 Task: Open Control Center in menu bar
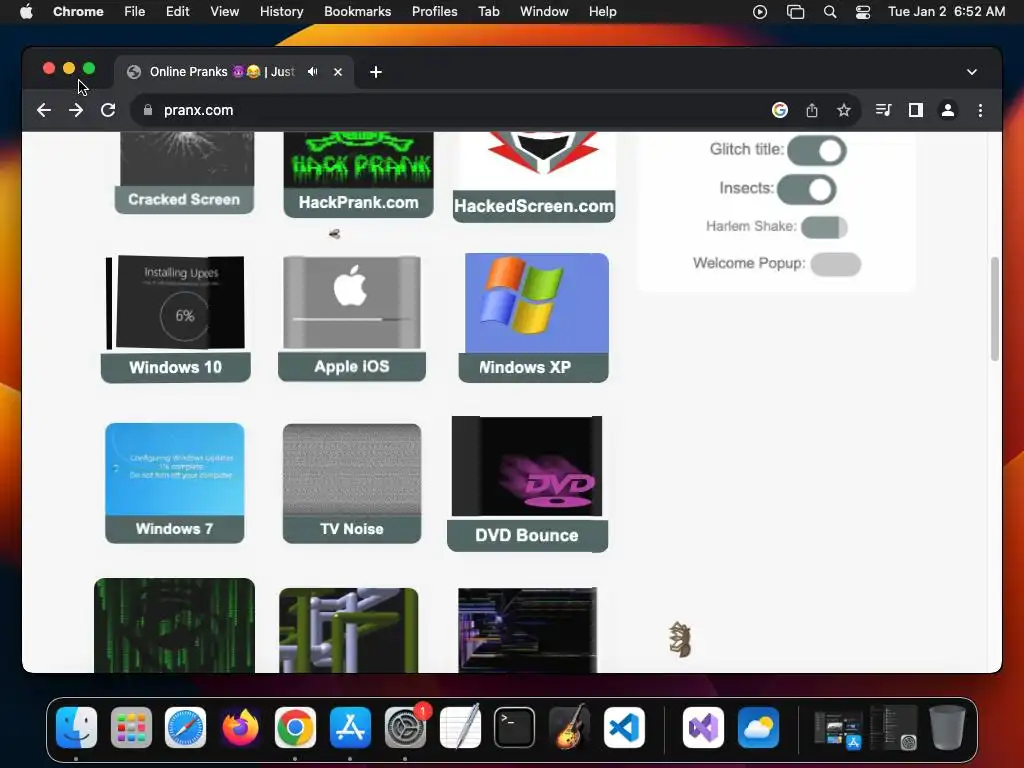tap(863, 11)
